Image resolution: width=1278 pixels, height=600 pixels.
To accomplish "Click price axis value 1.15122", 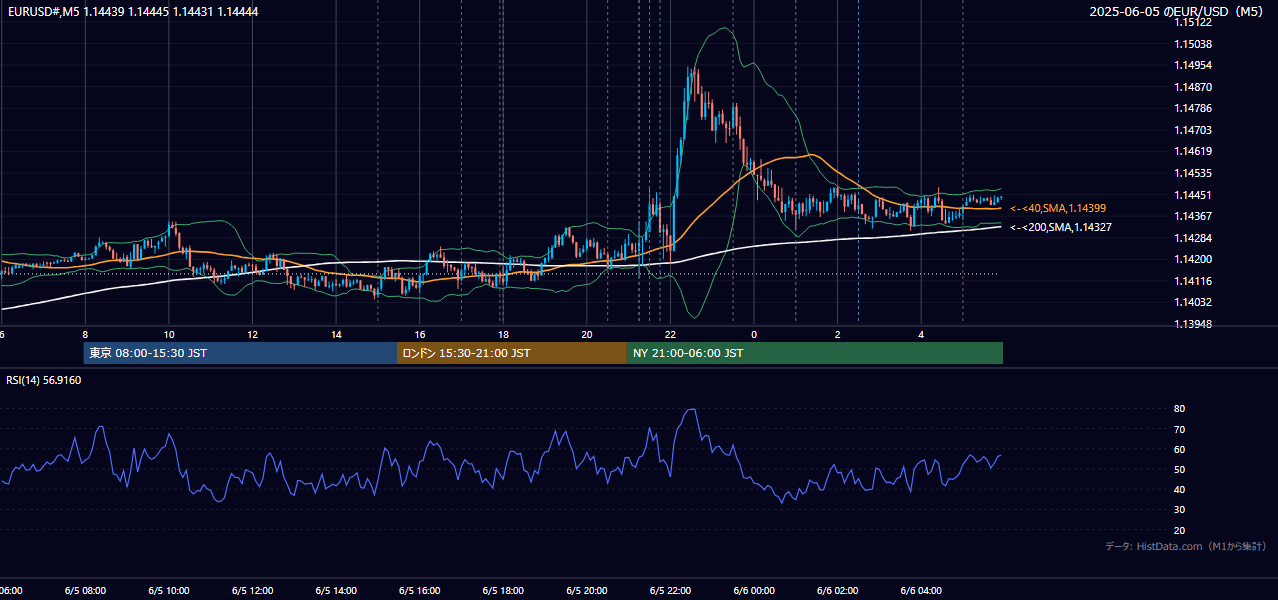I will [1193, 22].
